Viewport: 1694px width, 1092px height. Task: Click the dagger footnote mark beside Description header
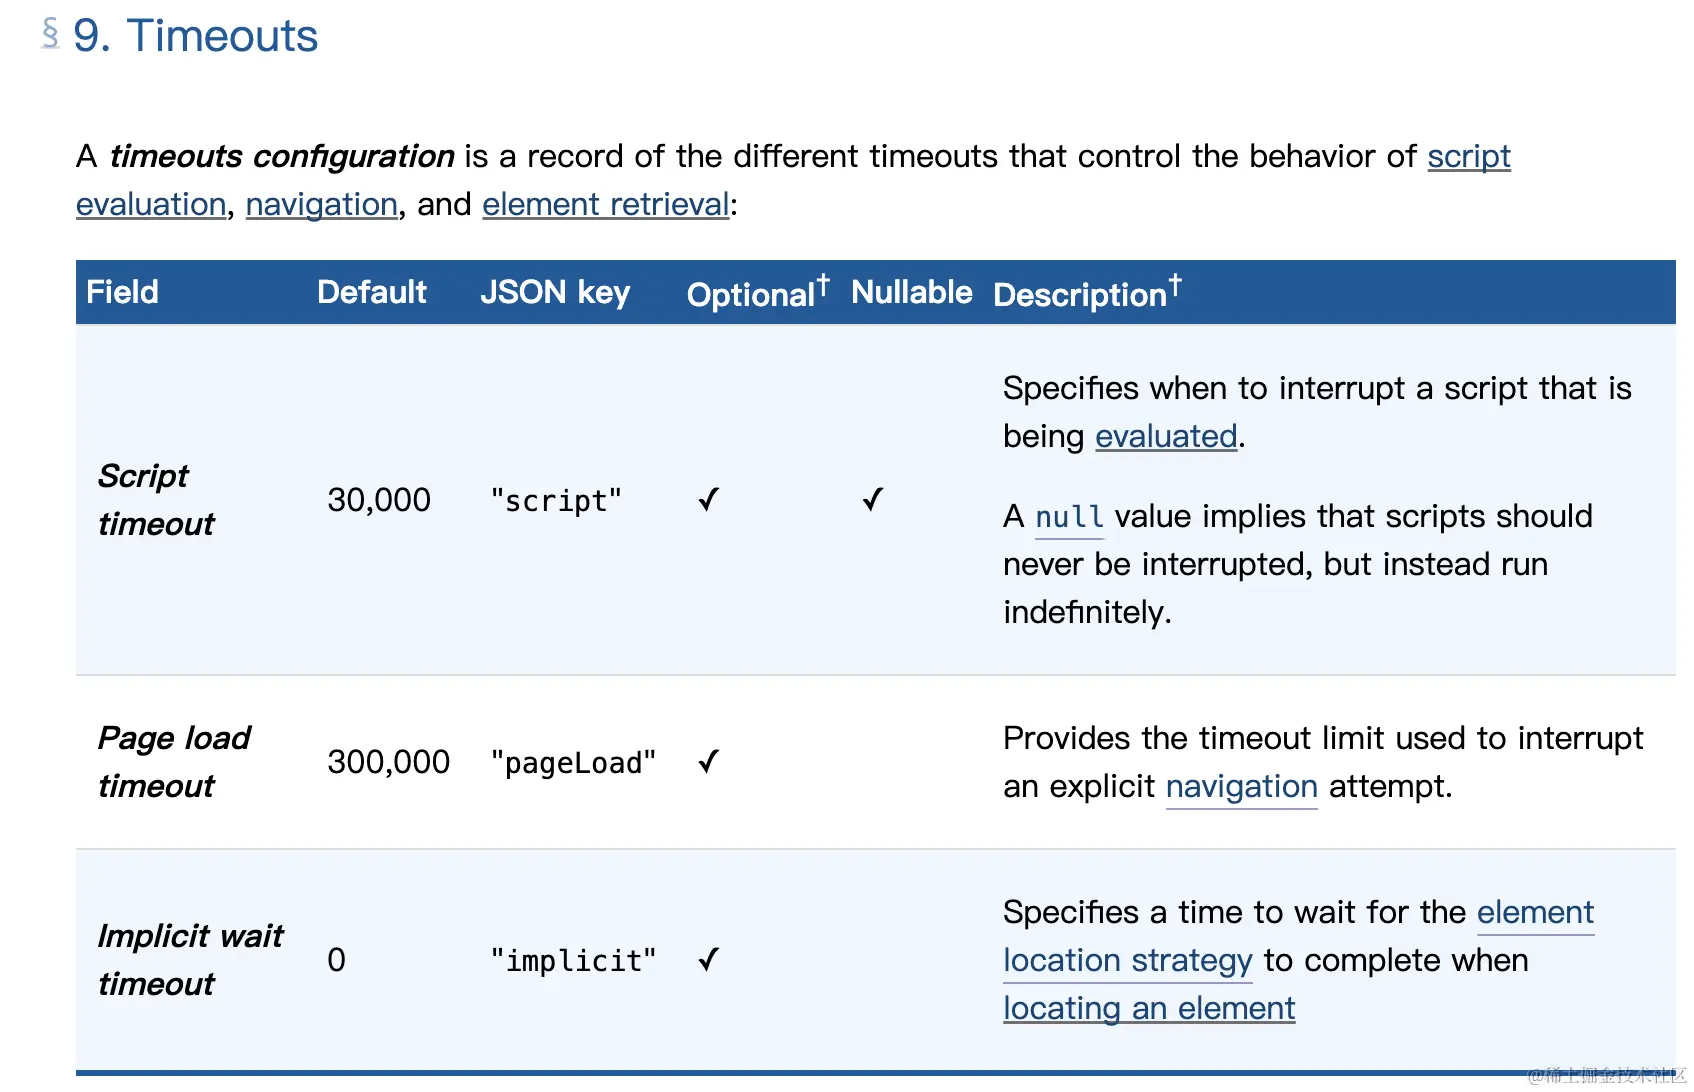point(1175,285)
